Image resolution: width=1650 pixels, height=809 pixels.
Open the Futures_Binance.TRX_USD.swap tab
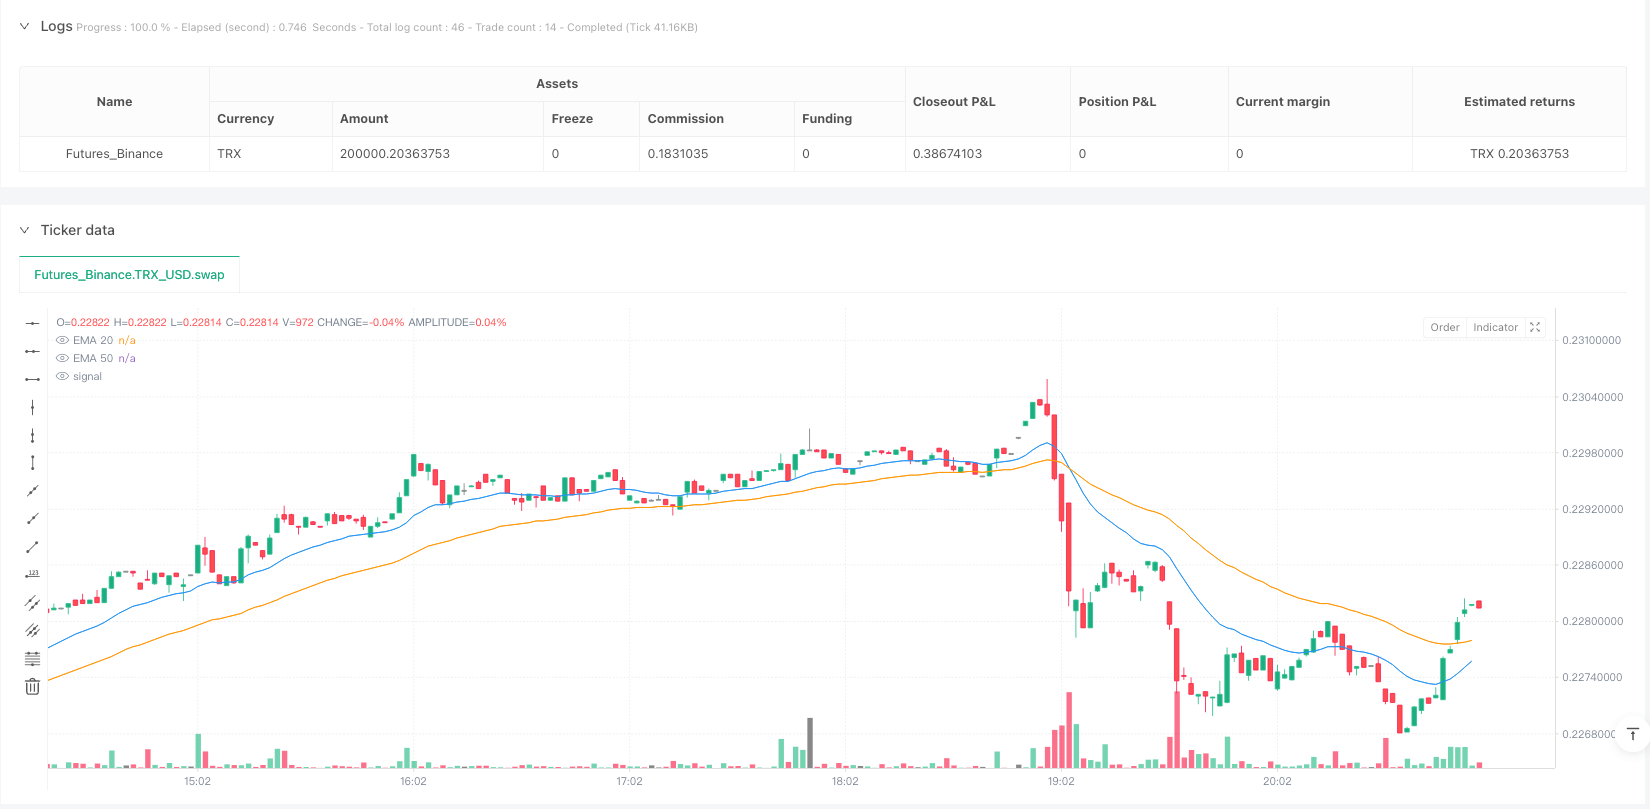click(x=129, y=274)
